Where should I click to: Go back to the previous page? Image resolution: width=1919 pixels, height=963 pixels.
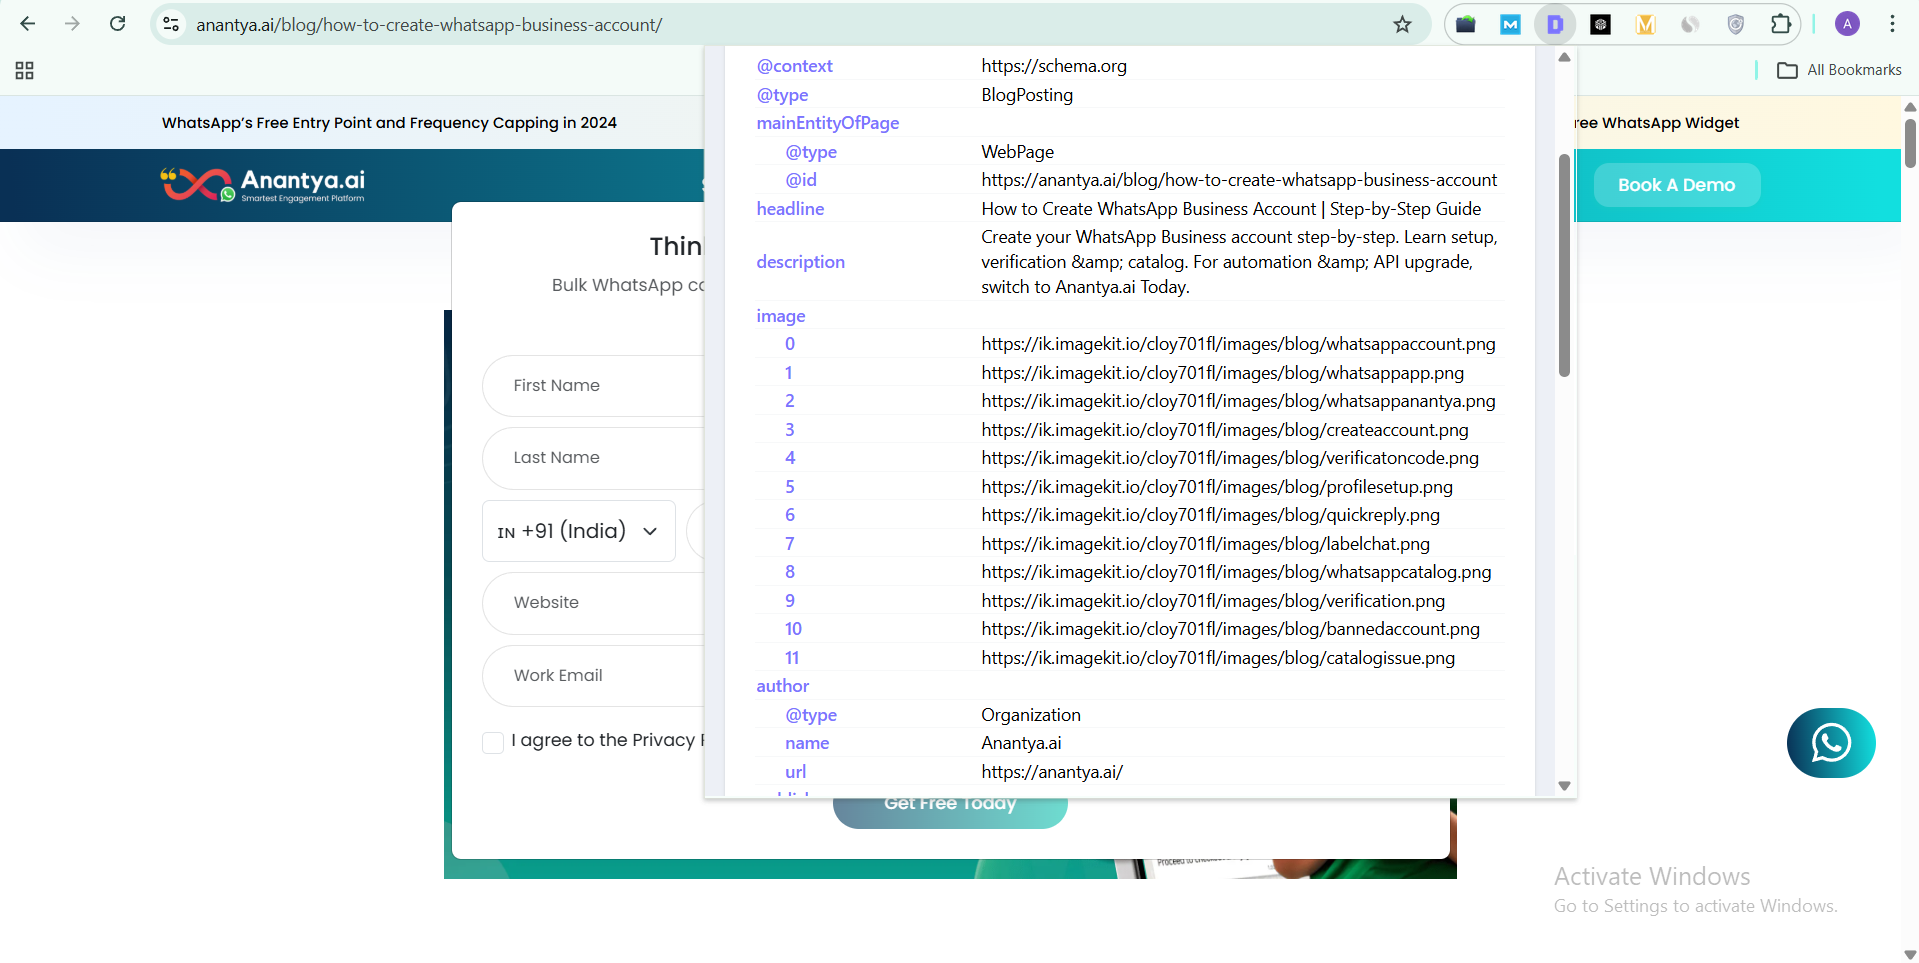point(27,24)
